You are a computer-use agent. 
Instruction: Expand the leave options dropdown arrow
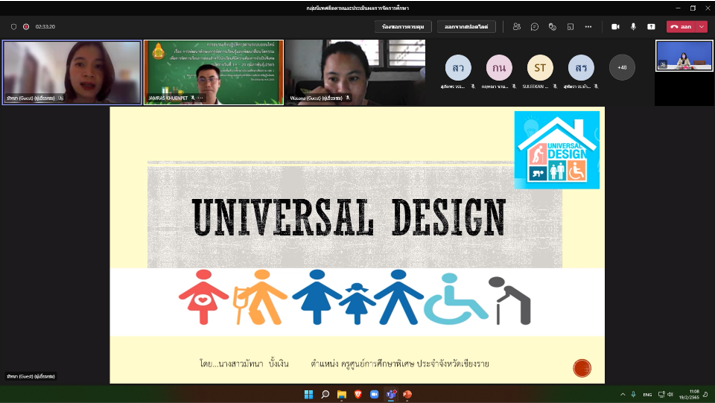tap(702, 27)
